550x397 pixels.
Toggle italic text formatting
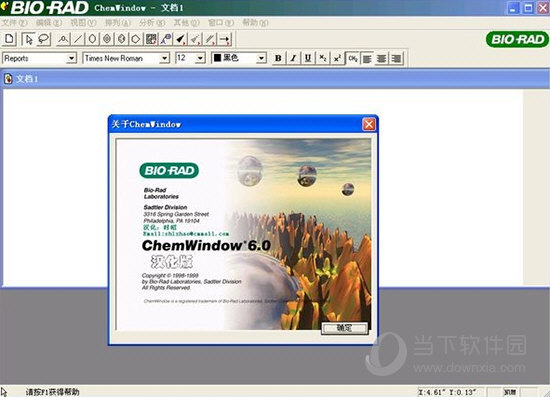293,58
